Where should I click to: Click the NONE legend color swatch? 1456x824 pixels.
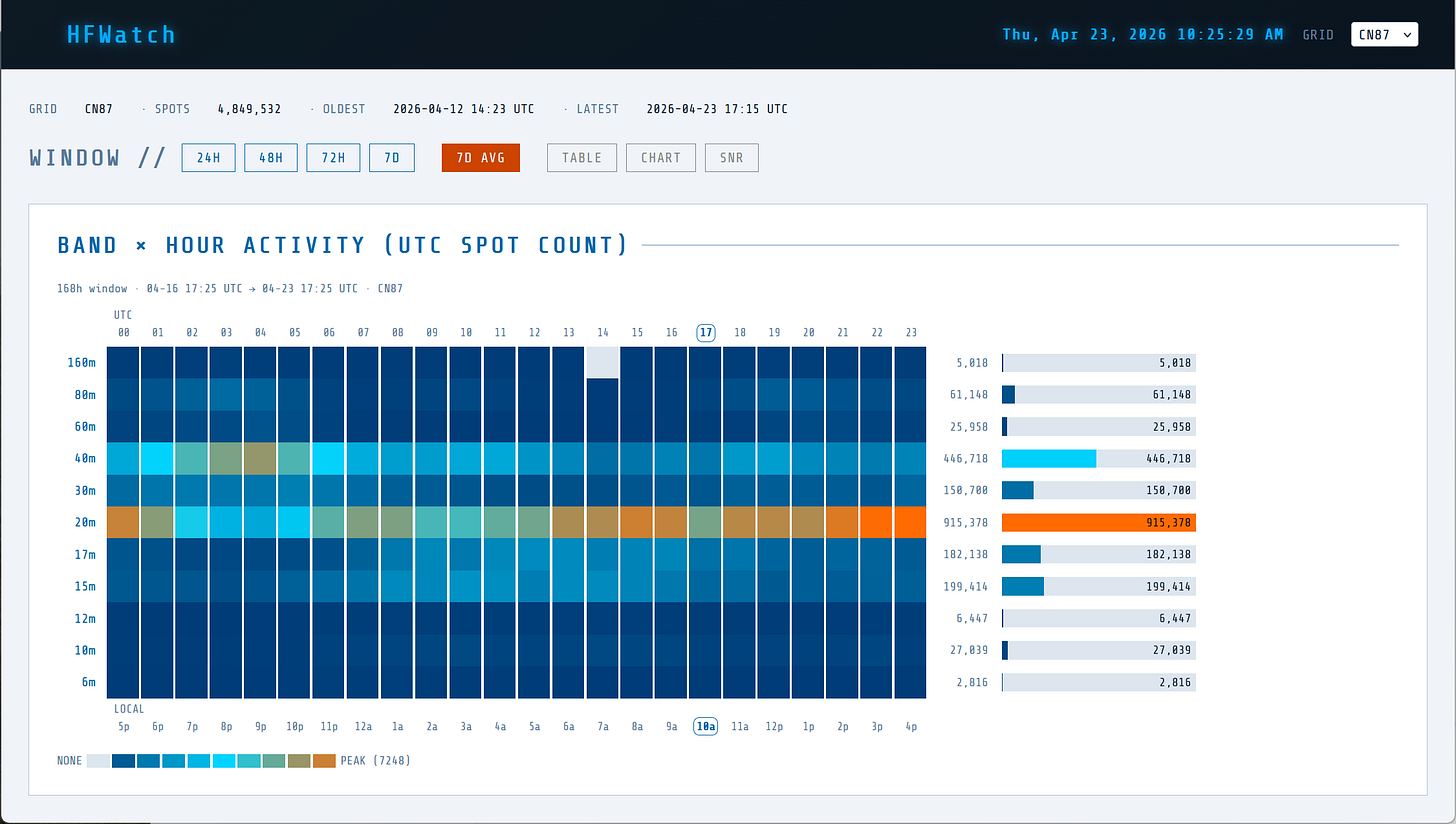97,760
